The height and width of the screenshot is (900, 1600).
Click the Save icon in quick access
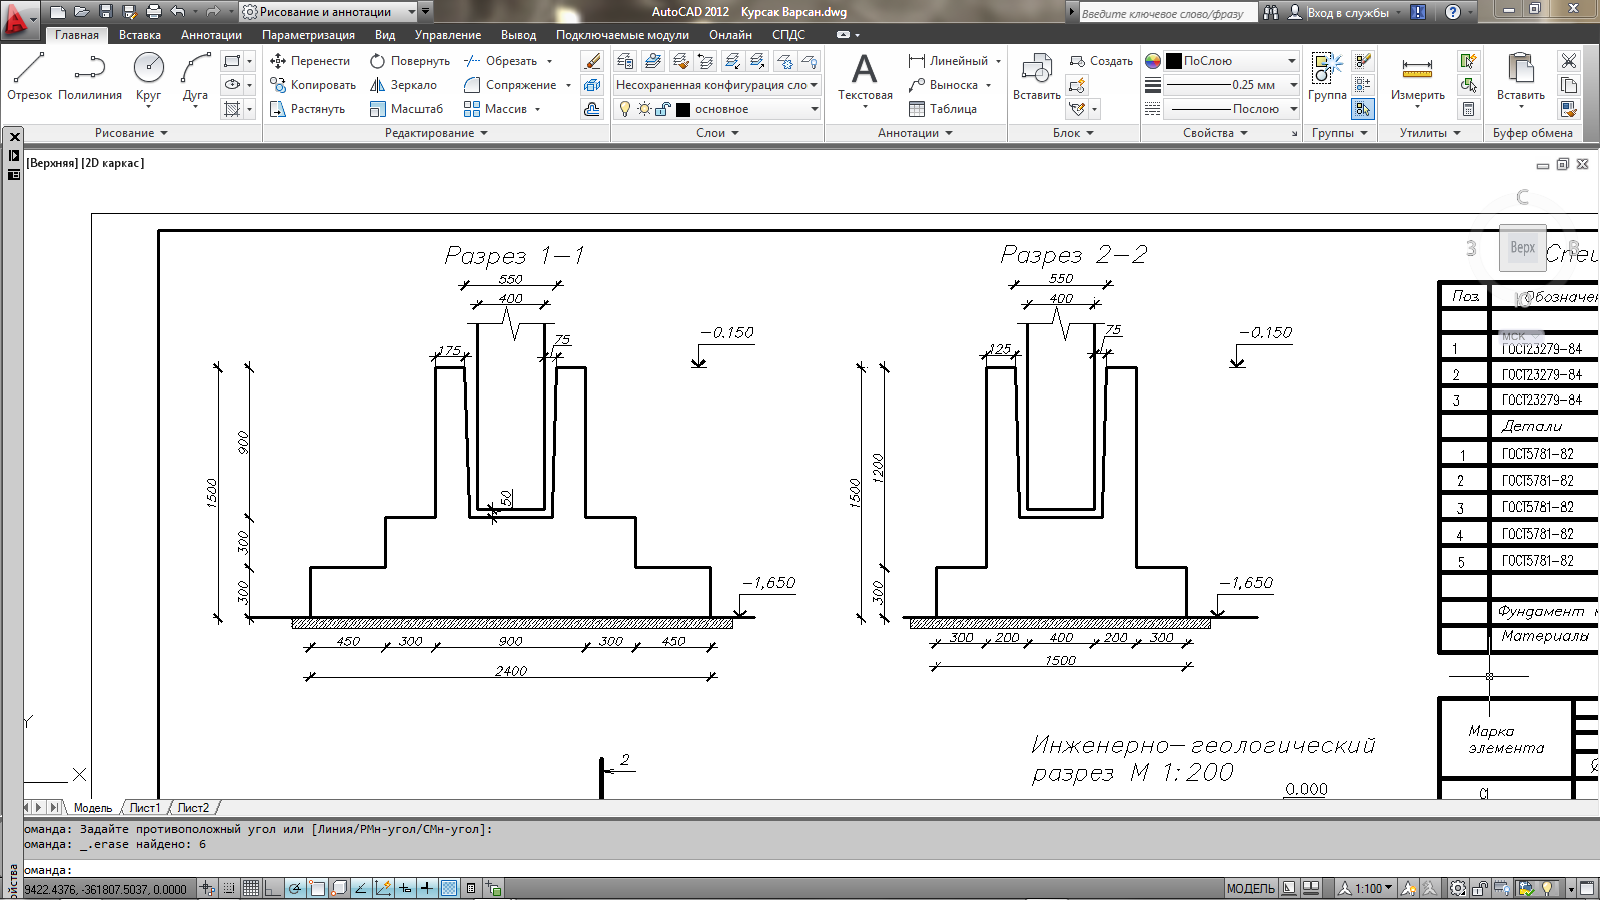pyautogui.click(x=105, y=12)
